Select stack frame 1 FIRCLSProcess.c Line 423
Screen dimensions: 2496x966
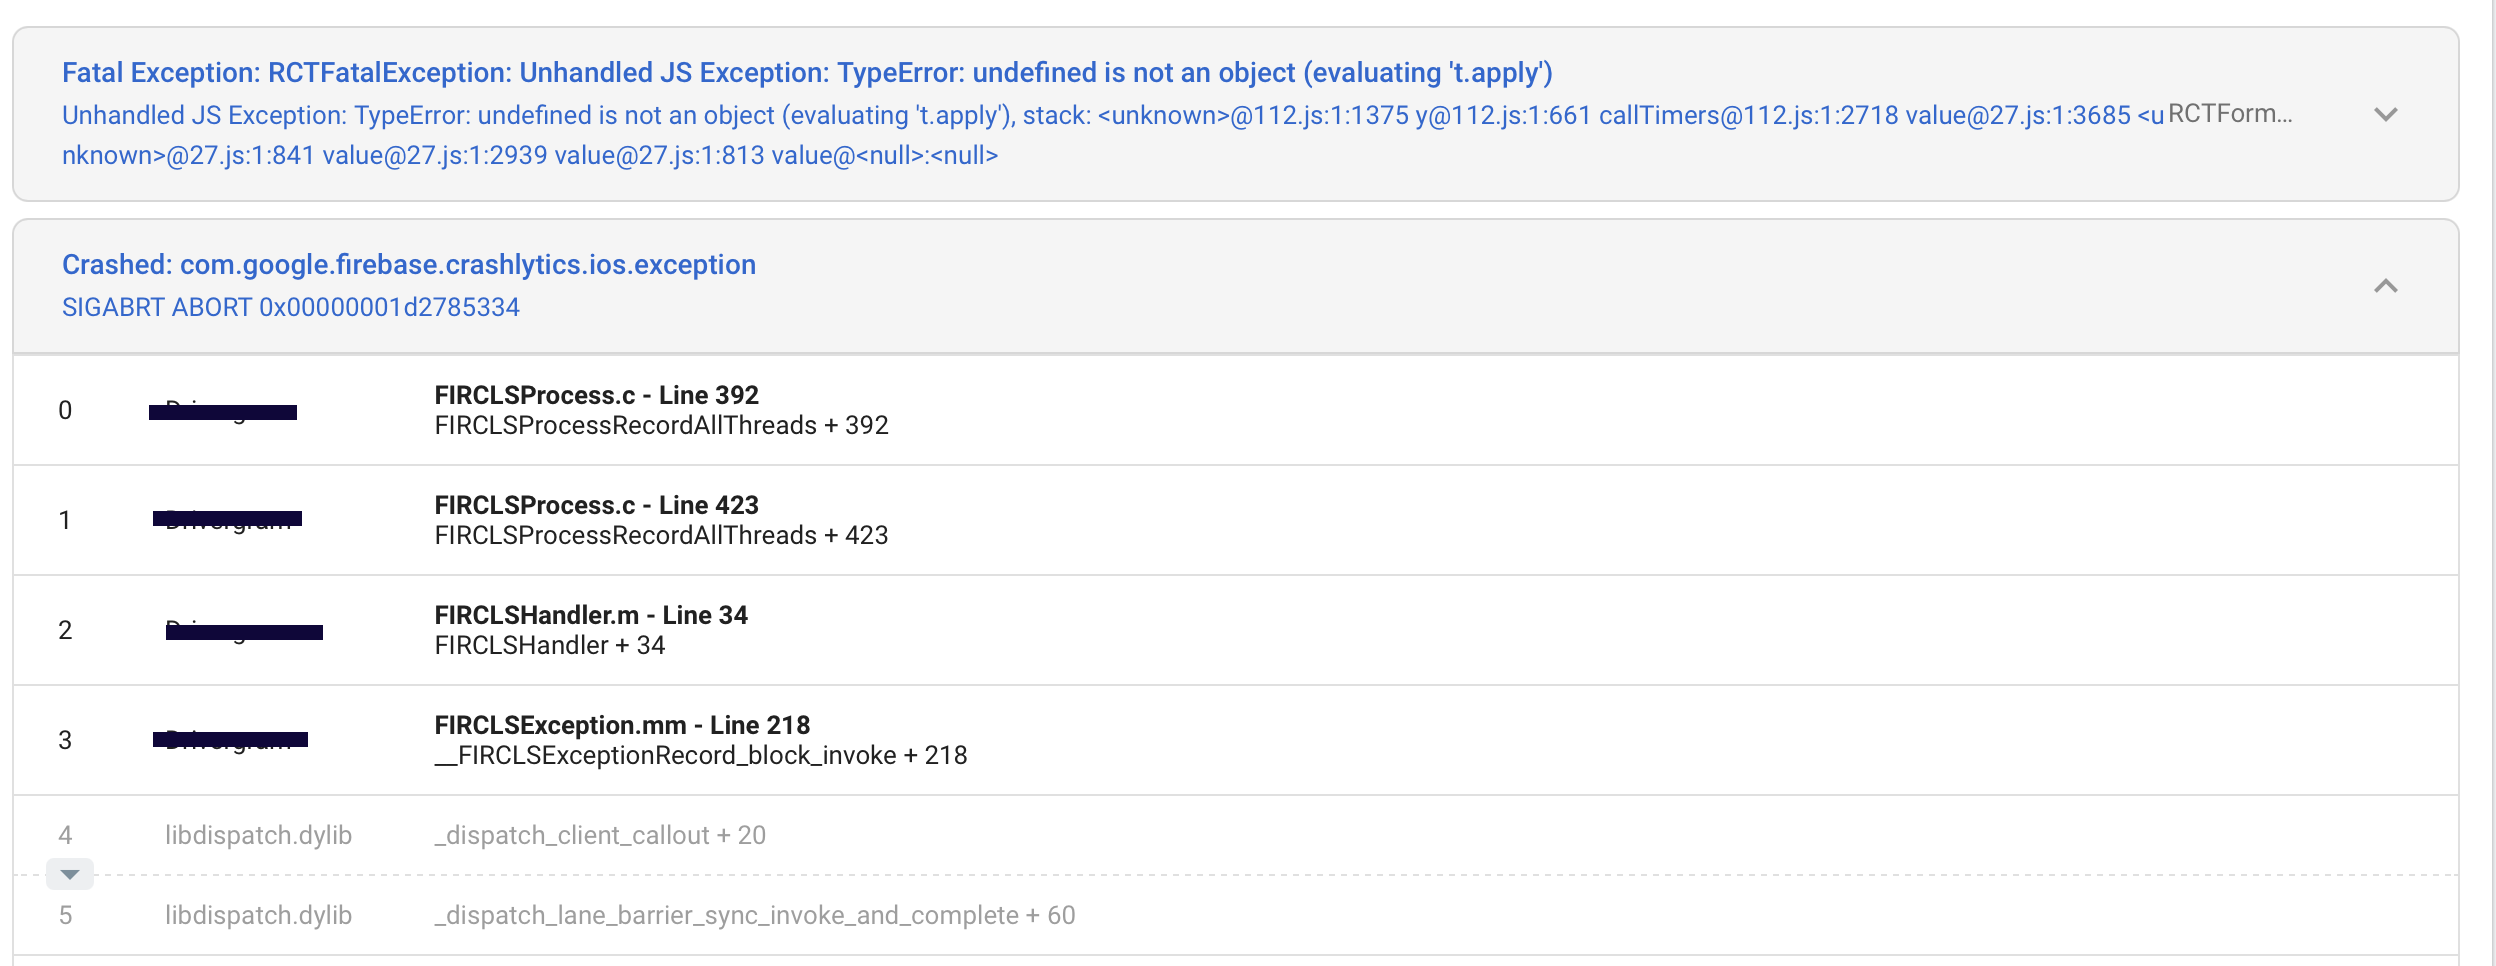pyautogui.click(x=596, y=520)
